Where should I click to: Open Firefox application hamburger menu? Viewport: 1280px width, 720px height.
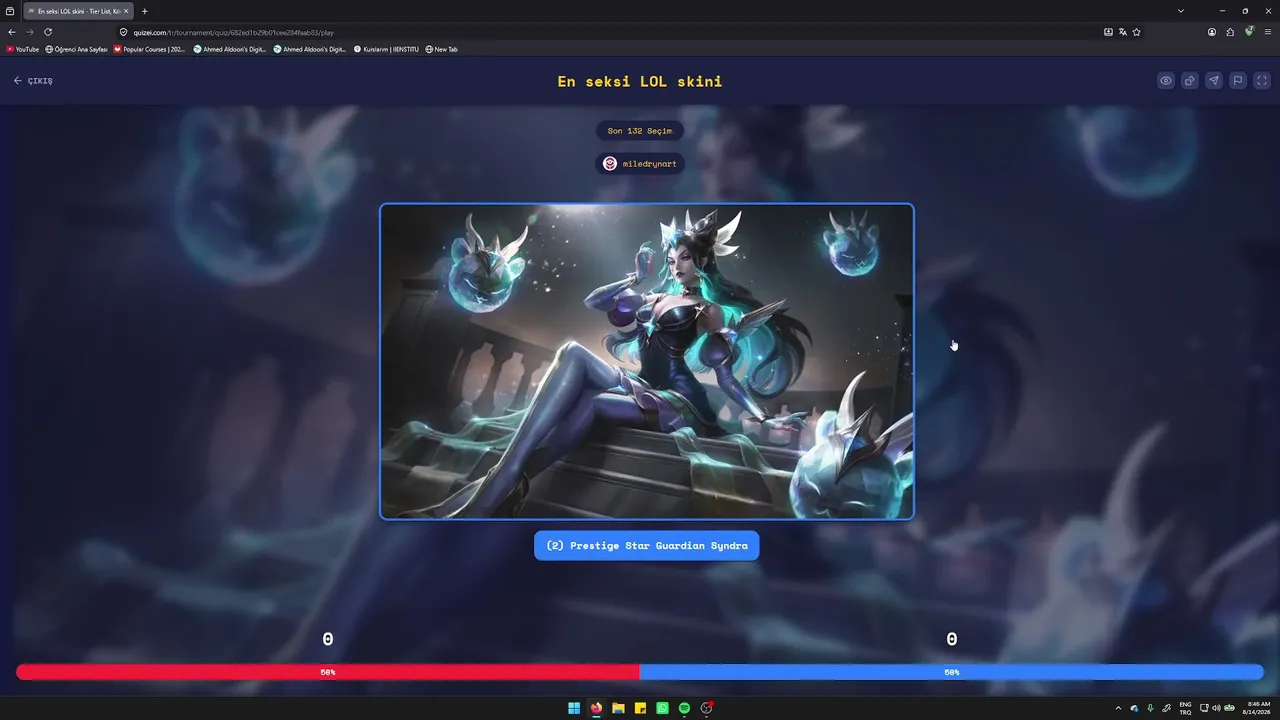(x=1268, y=32)
